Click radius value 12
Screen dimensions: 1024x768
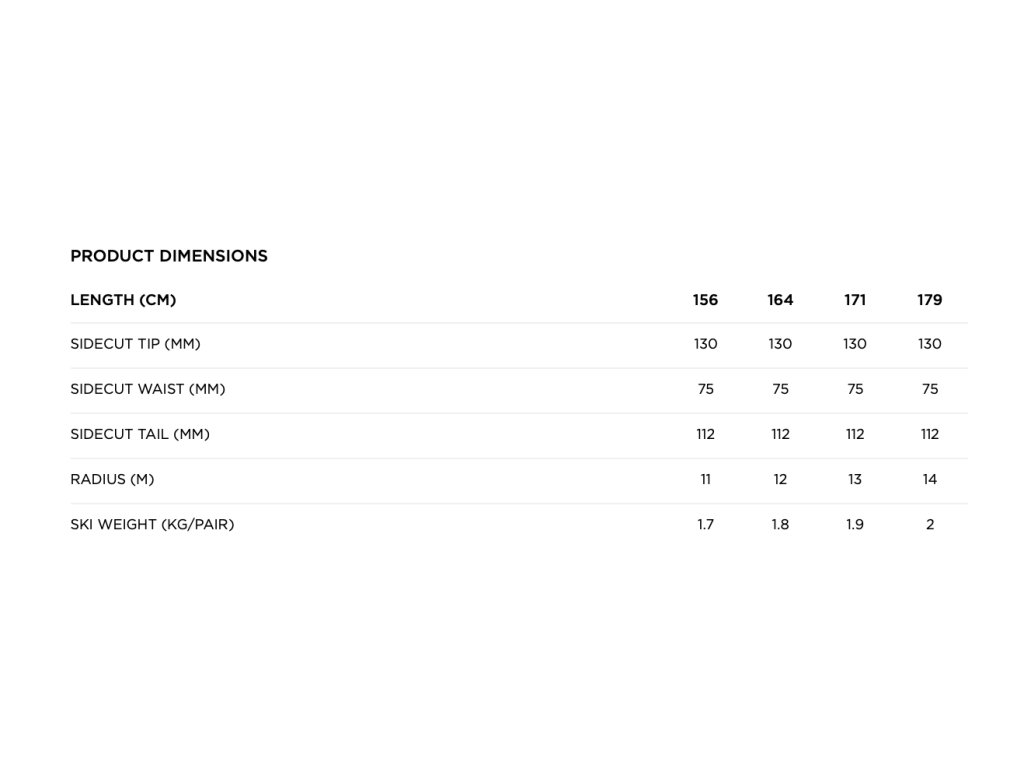(780, 479)
